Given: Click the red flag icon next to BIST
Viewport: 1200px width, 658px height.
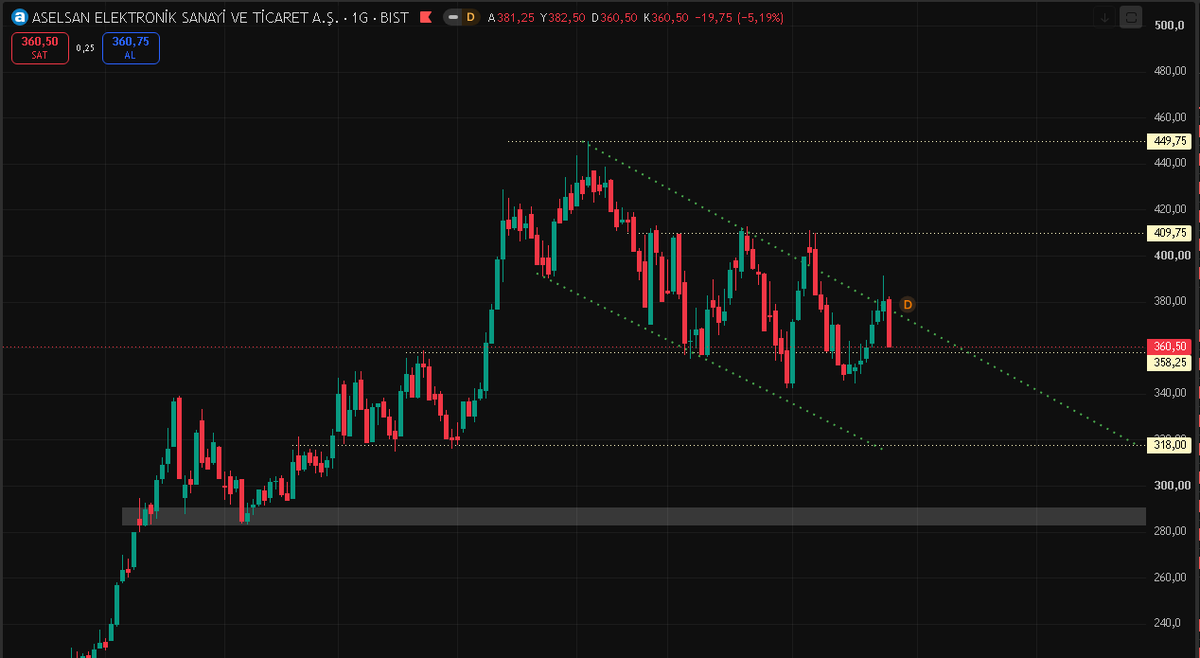Looking at the screenshot, I should (425, 17).
